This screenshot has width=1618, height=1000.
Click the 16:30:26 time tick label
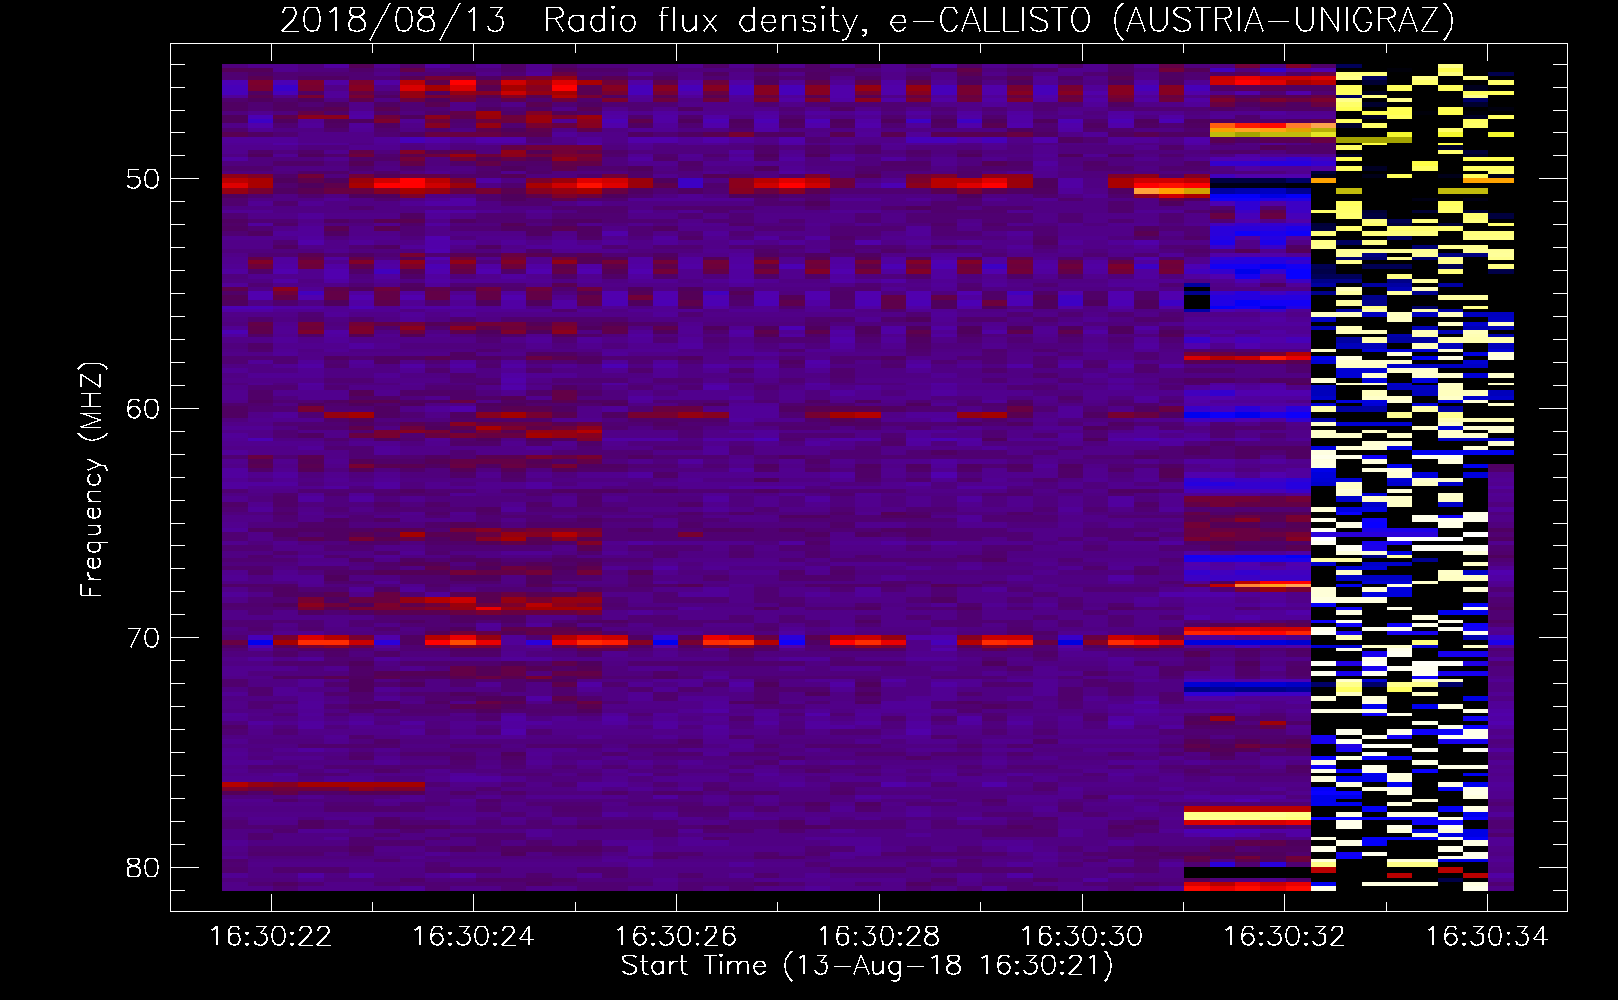[676, 936]
